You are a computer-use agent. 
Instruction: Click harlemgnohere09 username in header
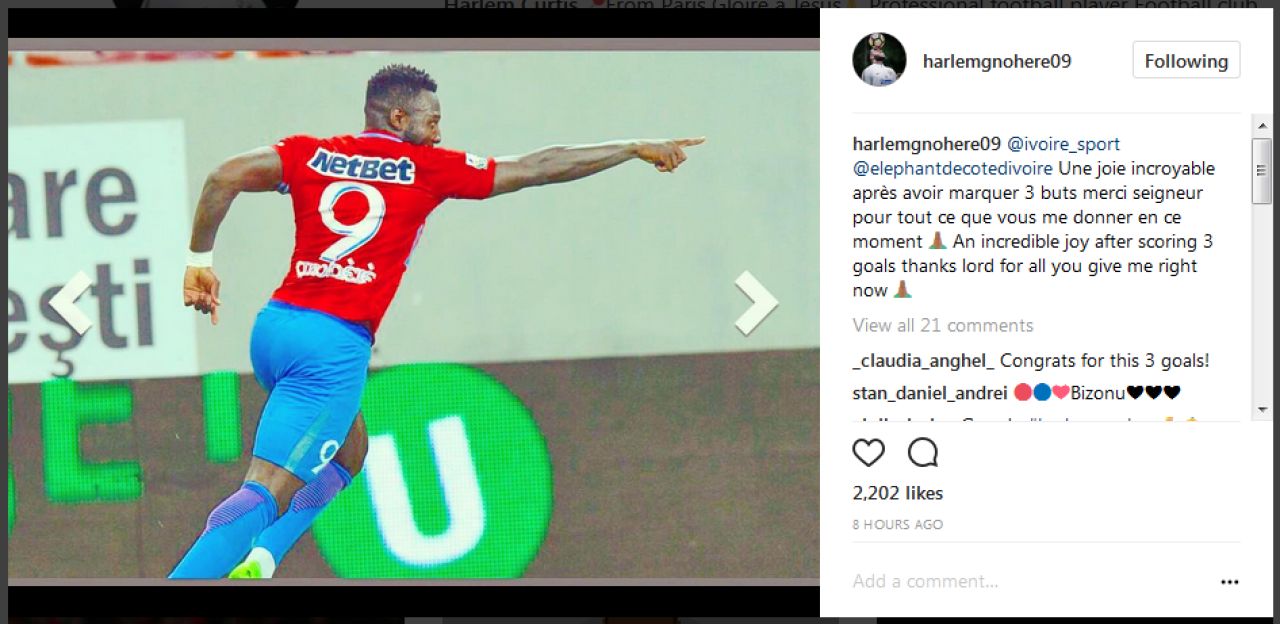click(997, 61)
